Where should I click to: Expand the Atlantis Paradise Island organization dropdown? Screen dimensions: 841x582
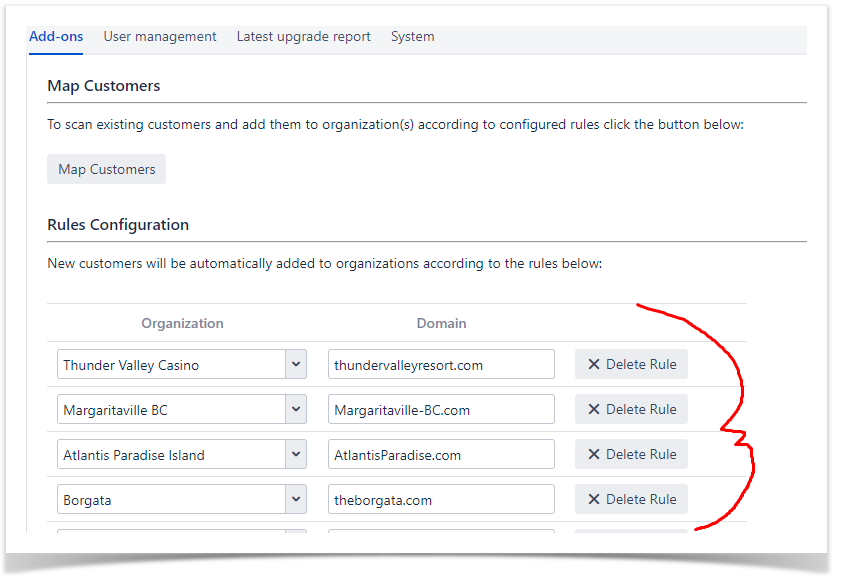(296, 455)
